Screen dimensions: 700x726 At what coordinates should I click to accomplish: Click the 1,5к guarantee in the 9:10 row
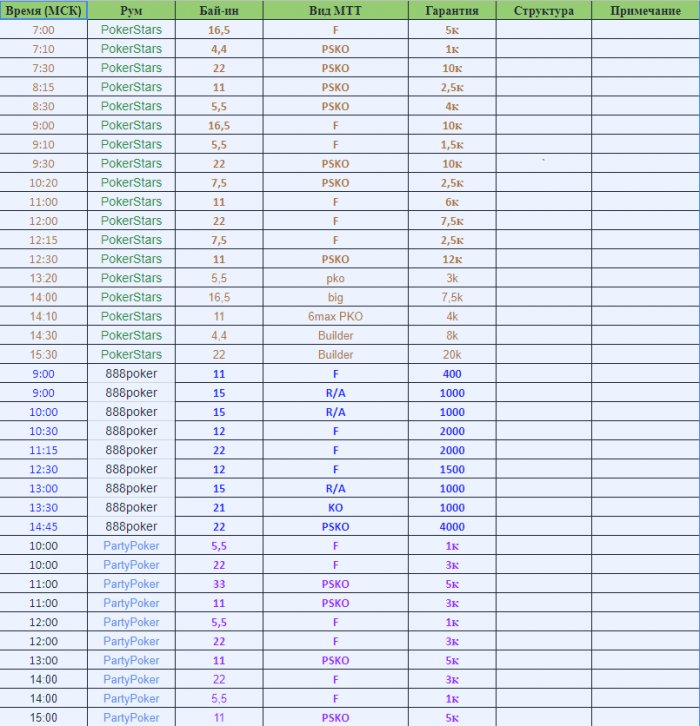click(452, 144)
